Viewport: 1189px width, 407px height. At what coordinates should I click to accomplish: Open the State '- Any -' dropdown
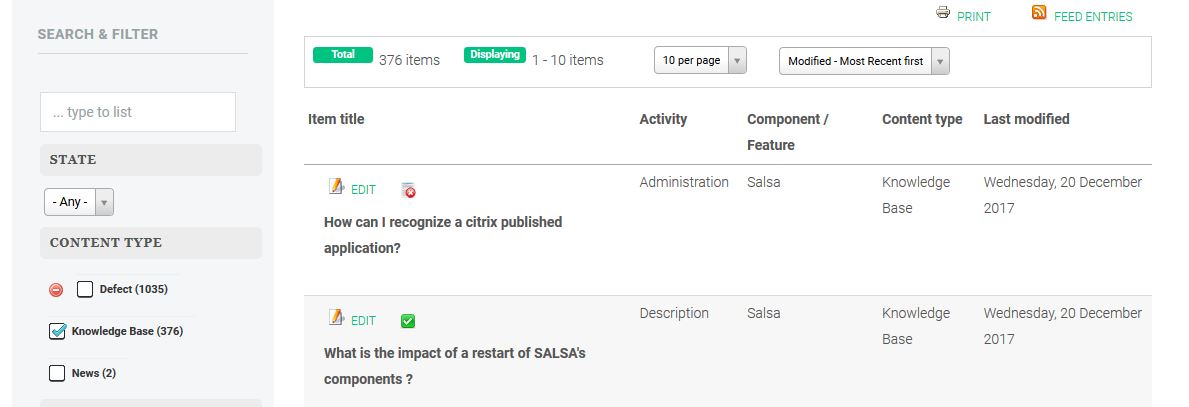click(79, 202)
